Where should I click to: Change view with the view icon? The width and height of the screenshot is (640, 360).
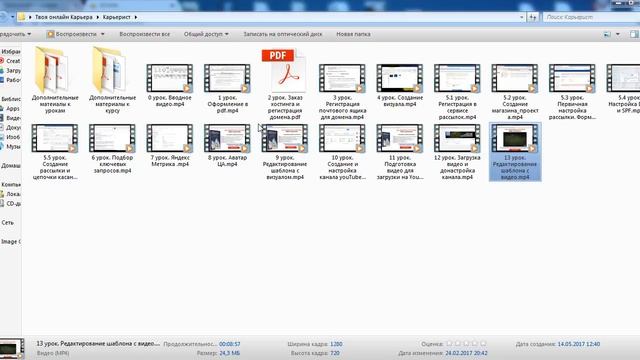[x=607, y=34]
